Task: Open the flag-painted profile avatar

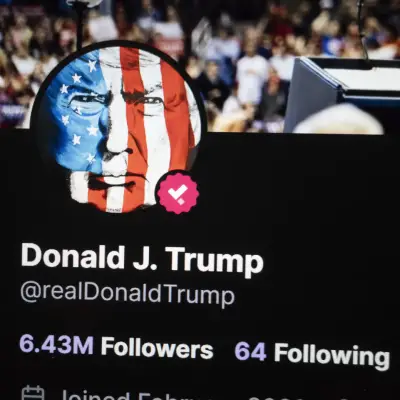Action: [118, 128]
